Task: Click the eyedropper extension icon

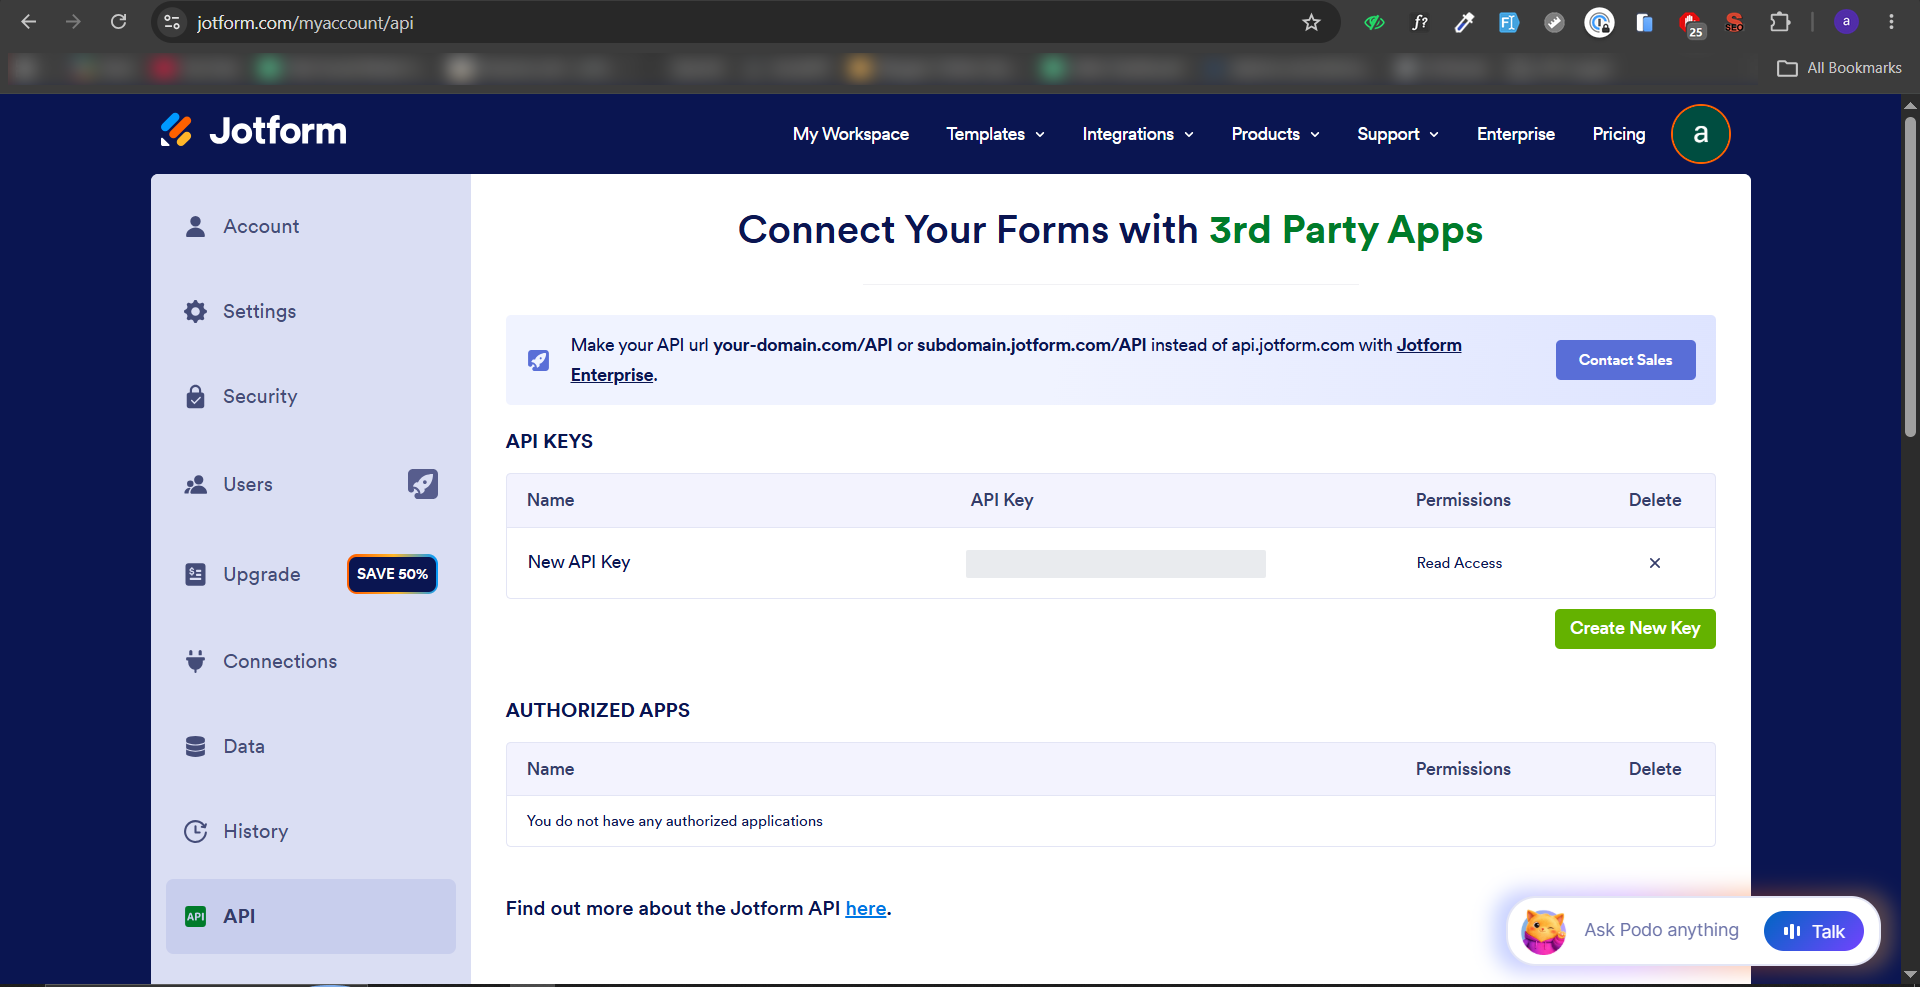Action: 1464,22
